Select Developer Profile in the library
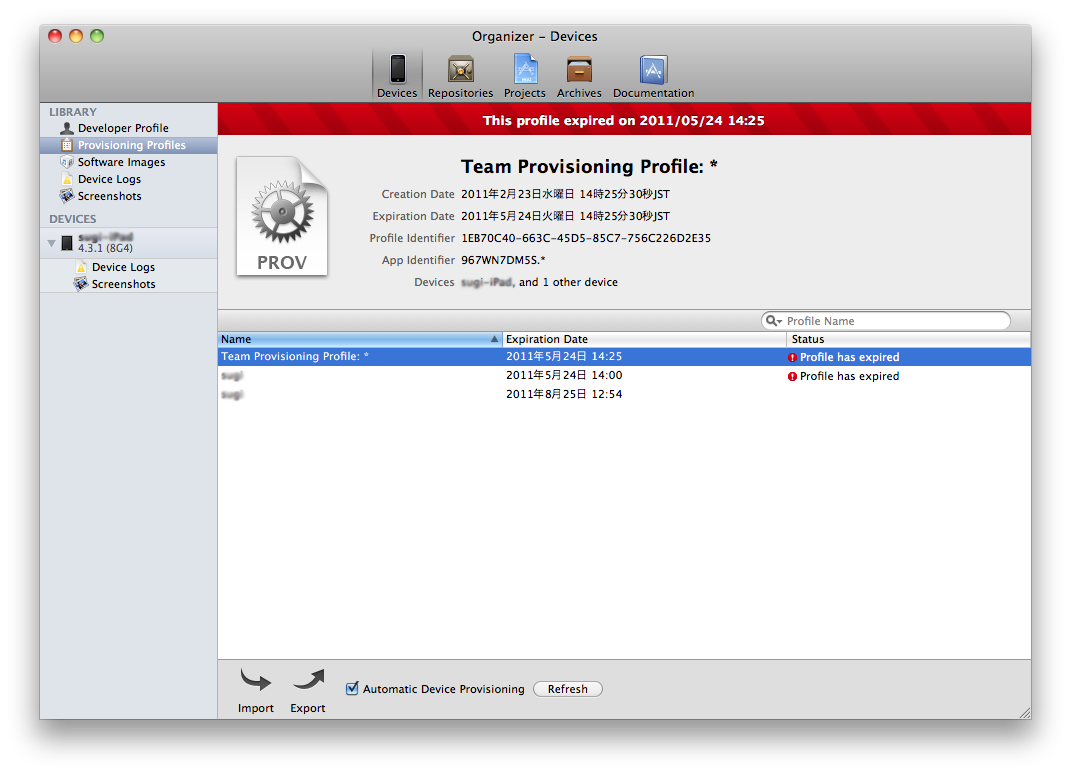This screenshot has height=774, width=1071. pos(123,128)
